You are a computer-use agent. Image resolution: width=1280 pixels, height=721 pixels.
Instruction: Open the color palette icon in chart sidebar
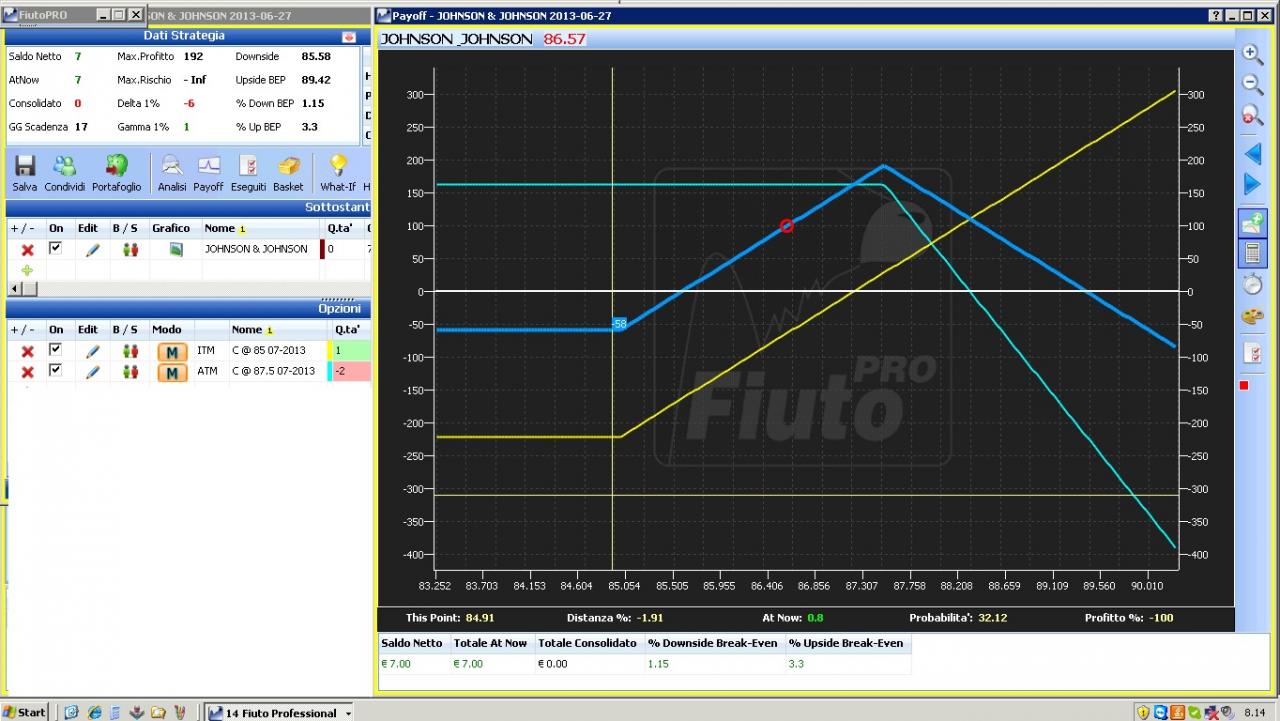click(x=1252, y=317)
